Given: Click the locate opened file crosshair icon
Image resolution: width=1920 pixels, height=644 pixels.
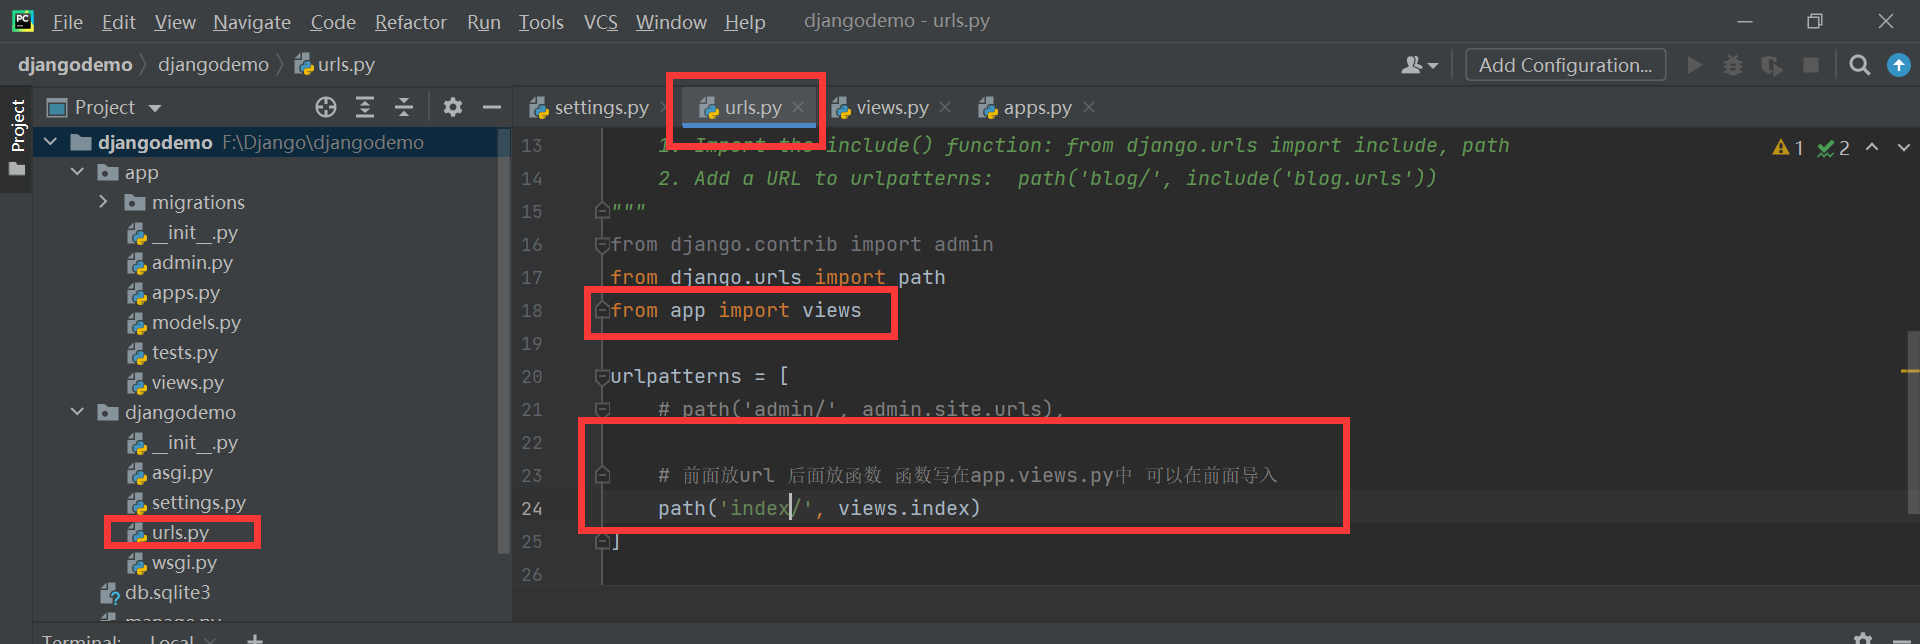Looking at the screenshot, I should coord(326,107).
